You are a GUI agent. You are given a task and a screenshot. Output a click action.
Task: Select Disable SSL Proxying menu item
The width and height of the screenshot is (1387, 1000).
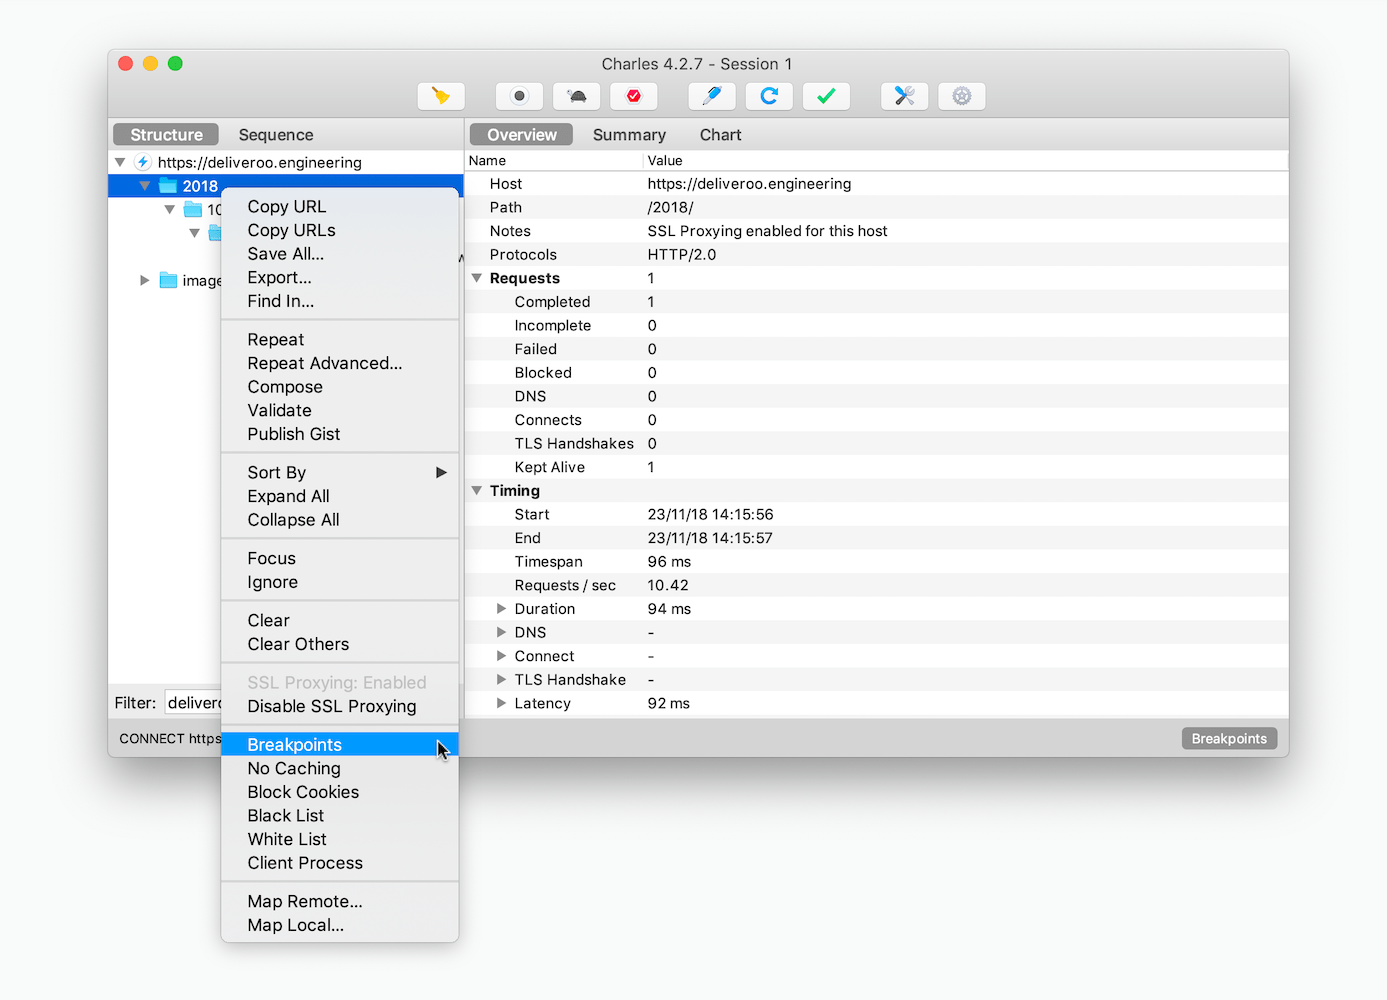[x=340, y=706]
